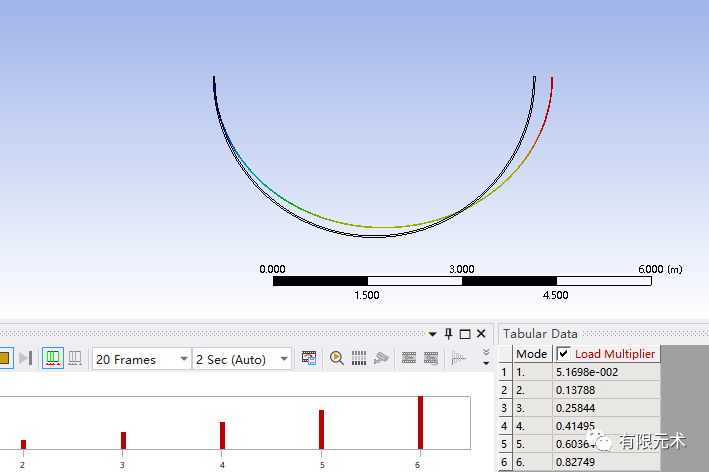Click the zoom-to-fit animation magnifier icon
709x472 pixels.
click(336, 359)
